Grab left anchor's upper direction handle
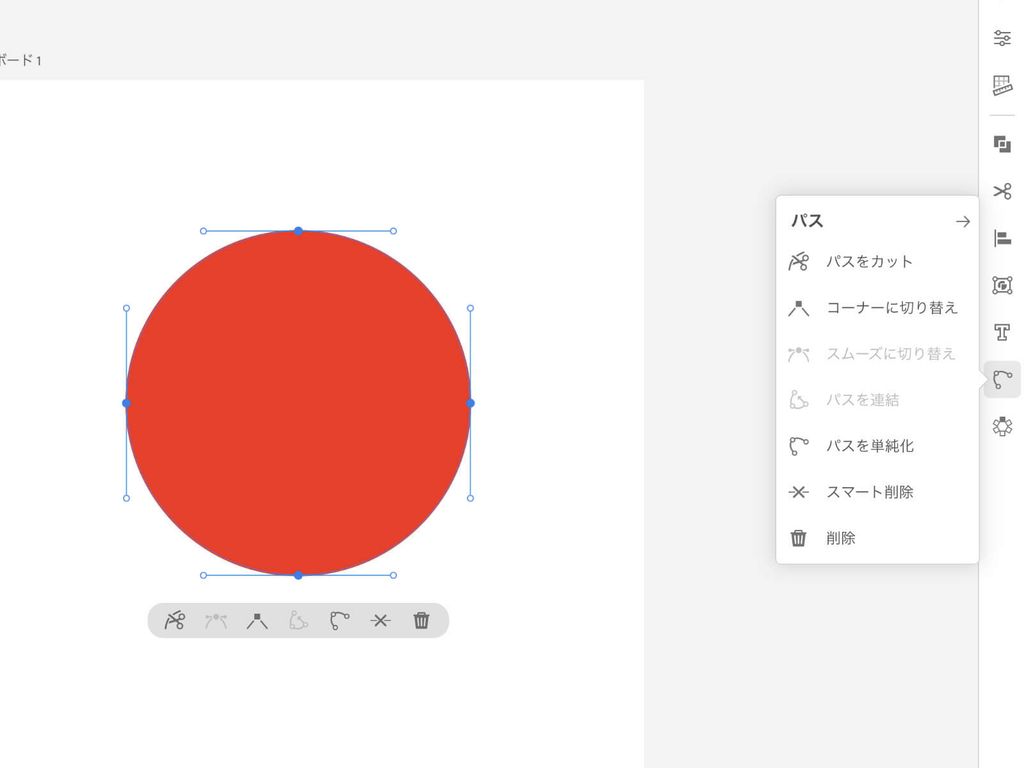The width and height of the screenshot is (1024, 768). click(126, 308)
